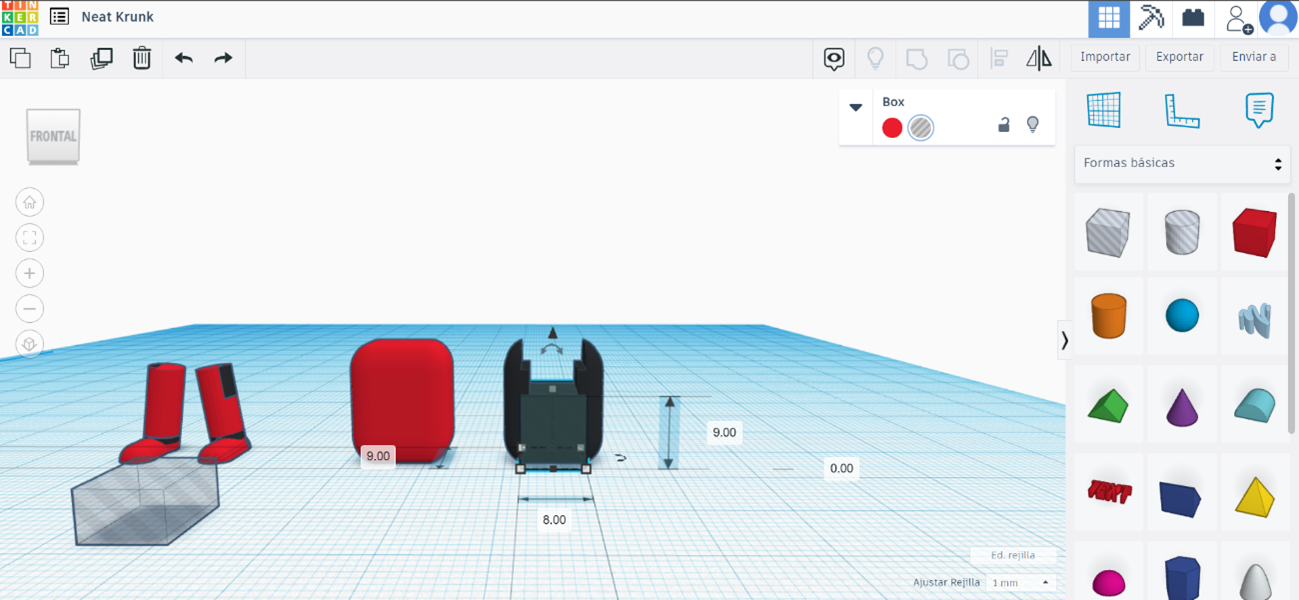This screenshot has height=600, width=1299.
Task: Select the Mirror/Flip tool
Action: tap(1039, 58)
